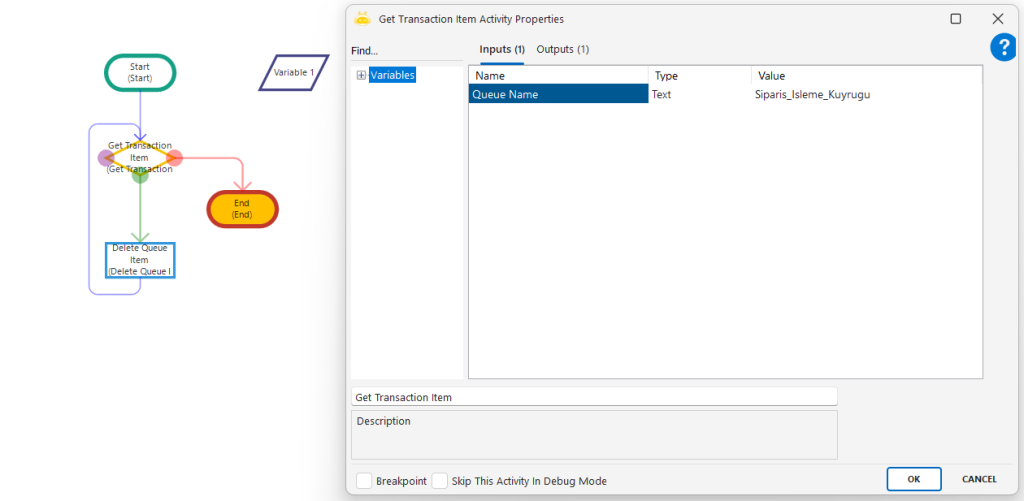Click the blue help question mark icon
1024x501 pixels.
pyautogui.click(x=1003, y=47)
